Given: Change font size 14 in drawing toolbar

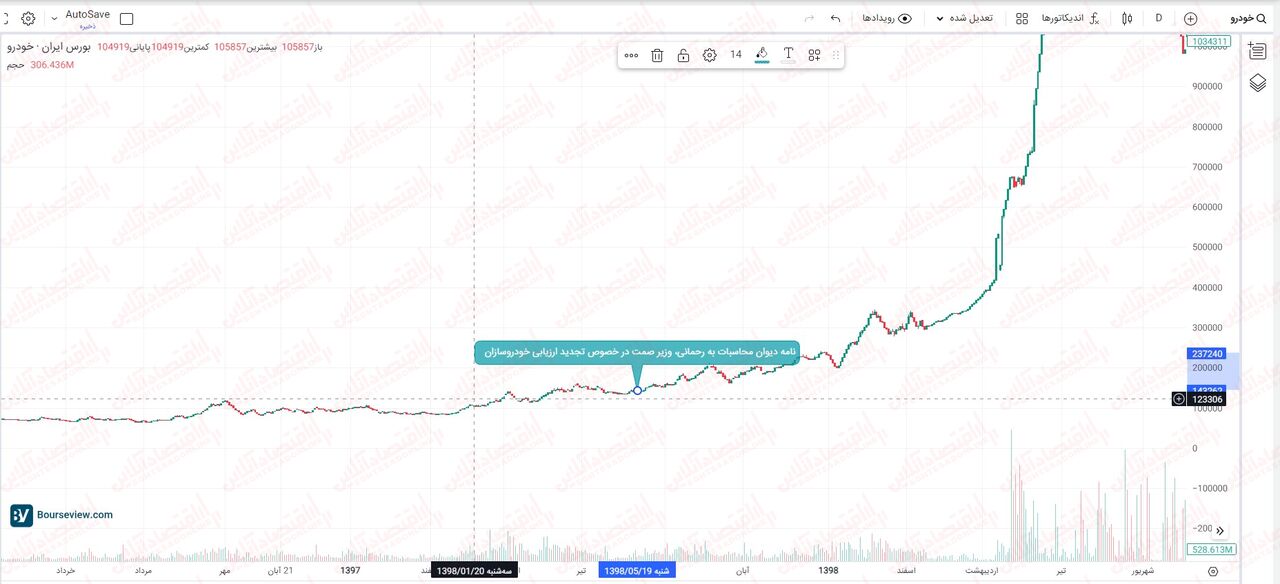Looking at the screenshot, I should [x=735, y=55].
